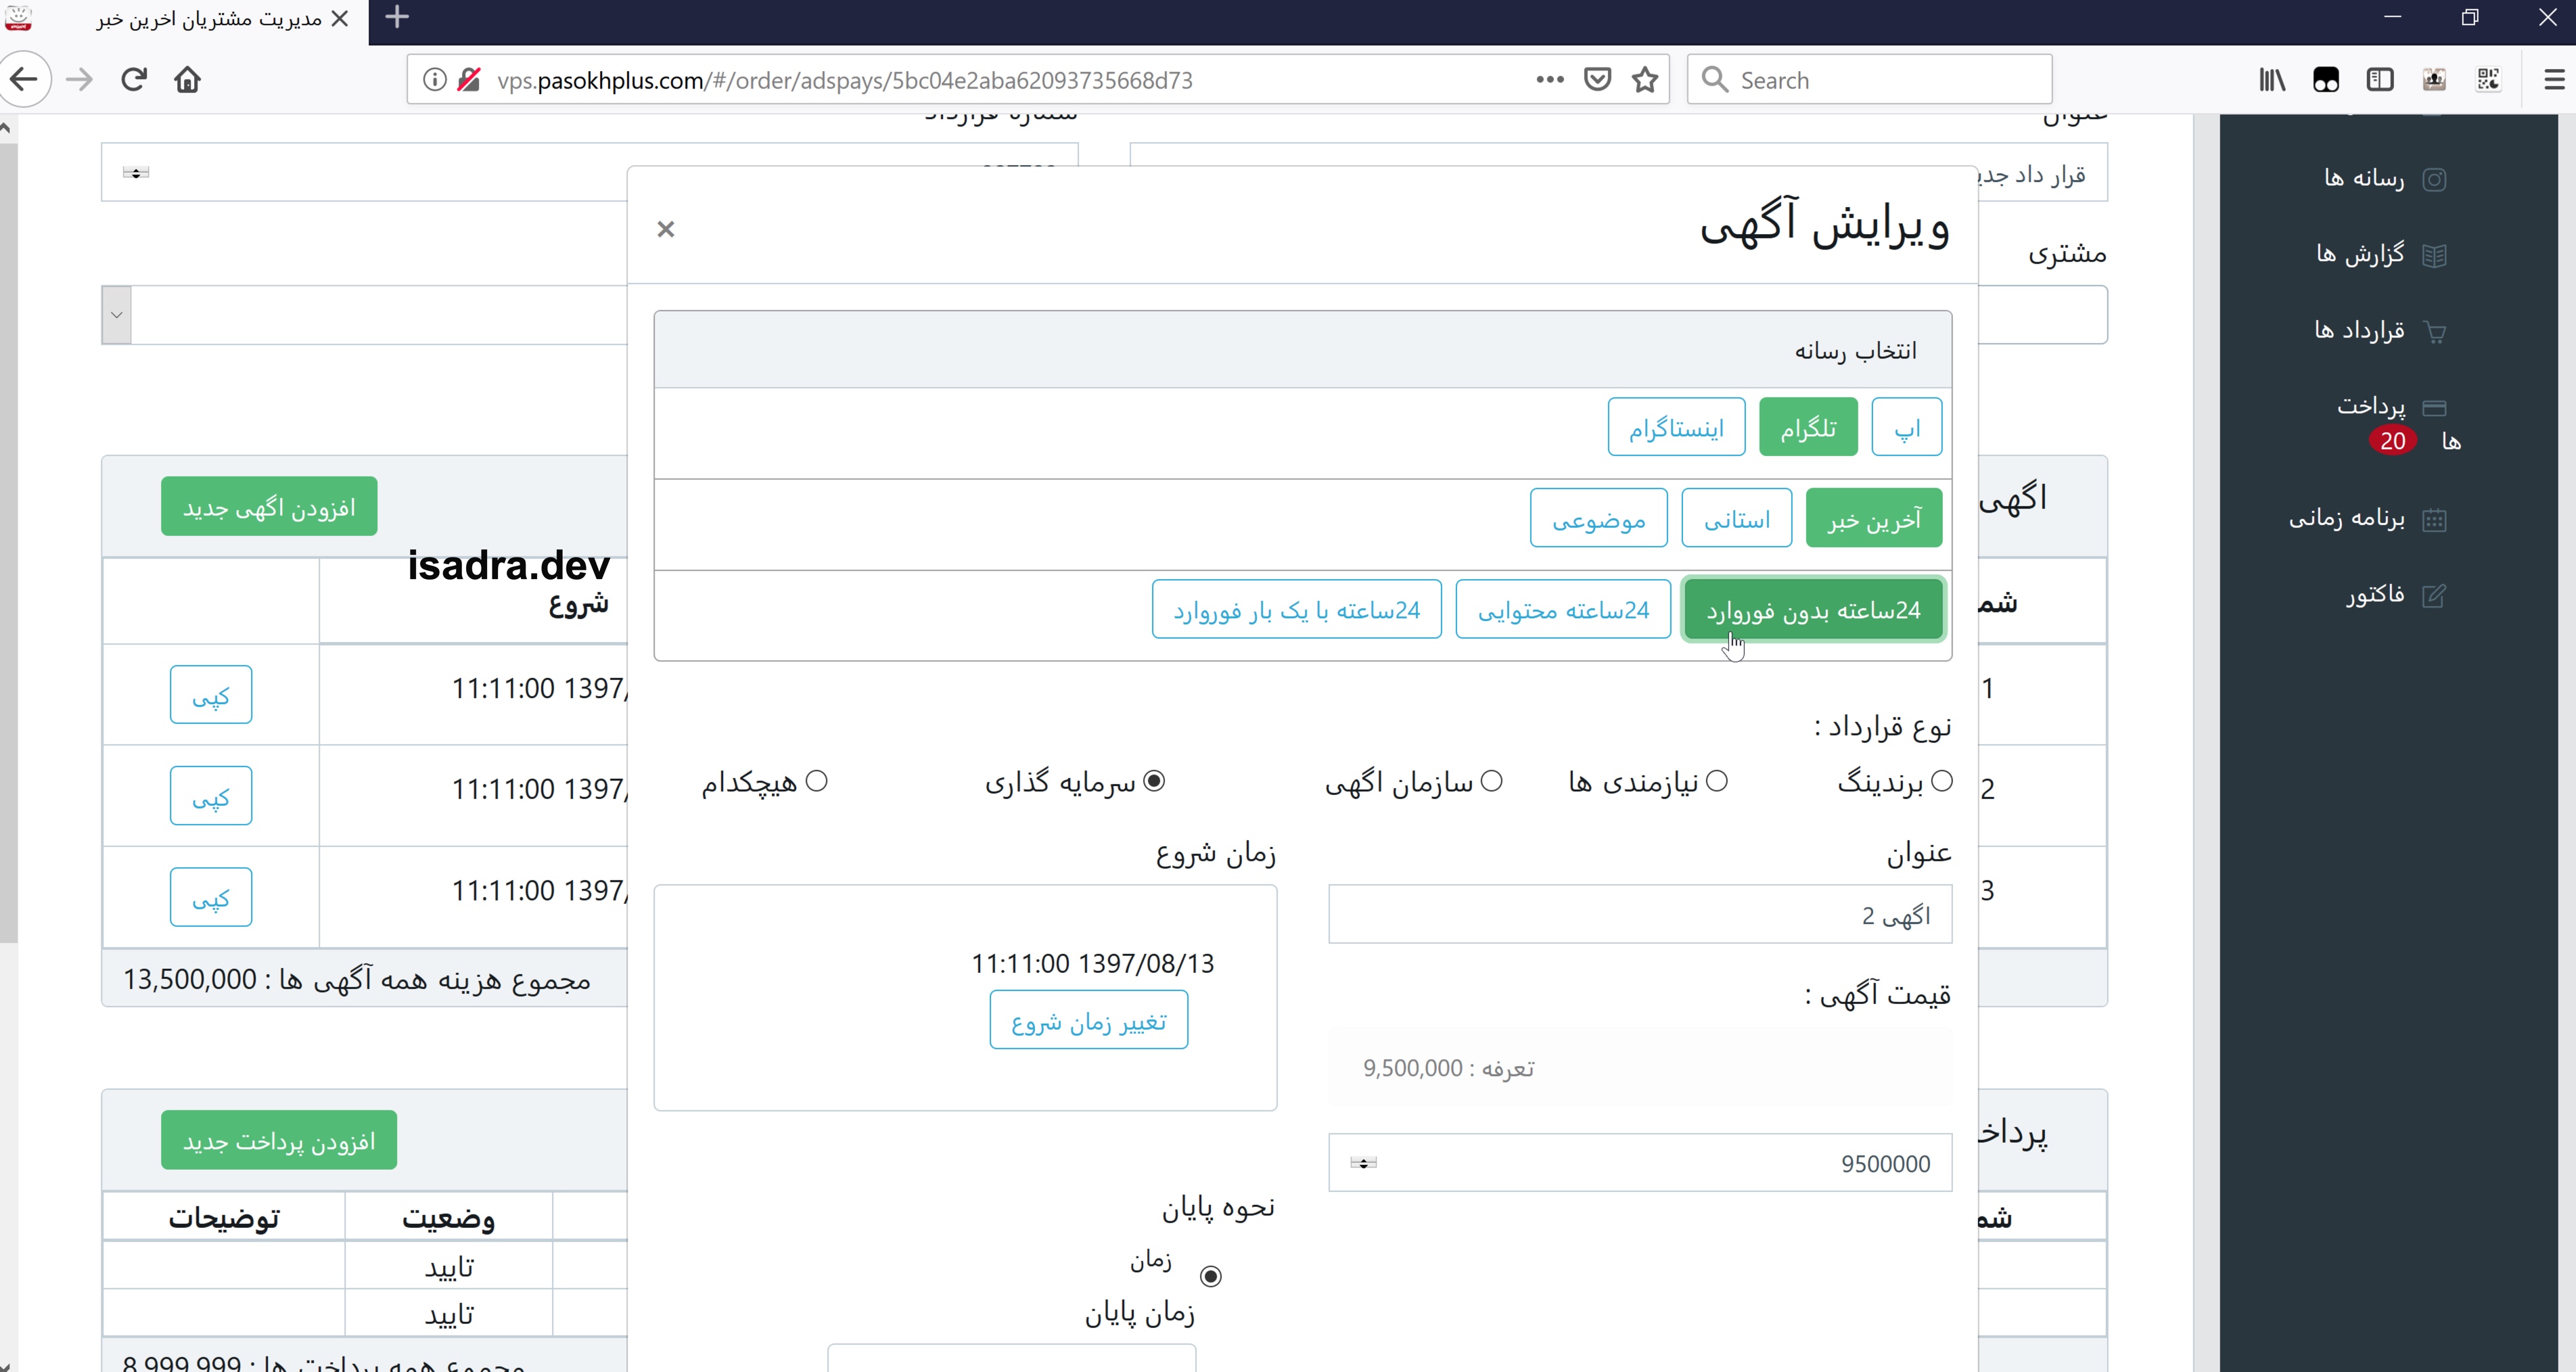The image size is (2576, 1372).
Task: Reload the current page
Action: 133,80
